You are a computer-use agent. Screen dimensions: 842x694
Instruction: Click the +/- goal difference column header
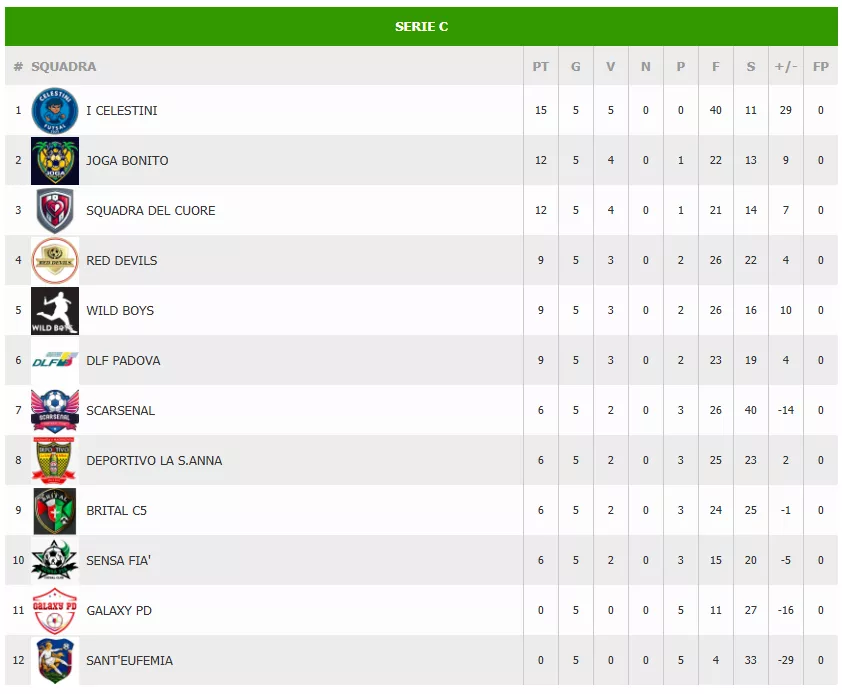tap(786, 67)
